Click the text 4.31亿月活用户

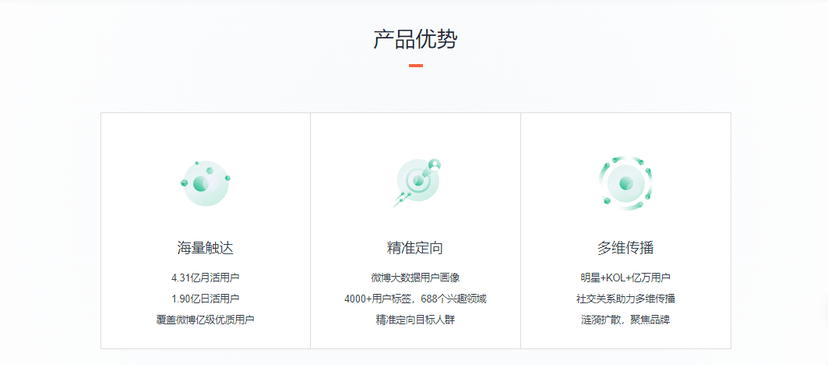tap(205, 277)
